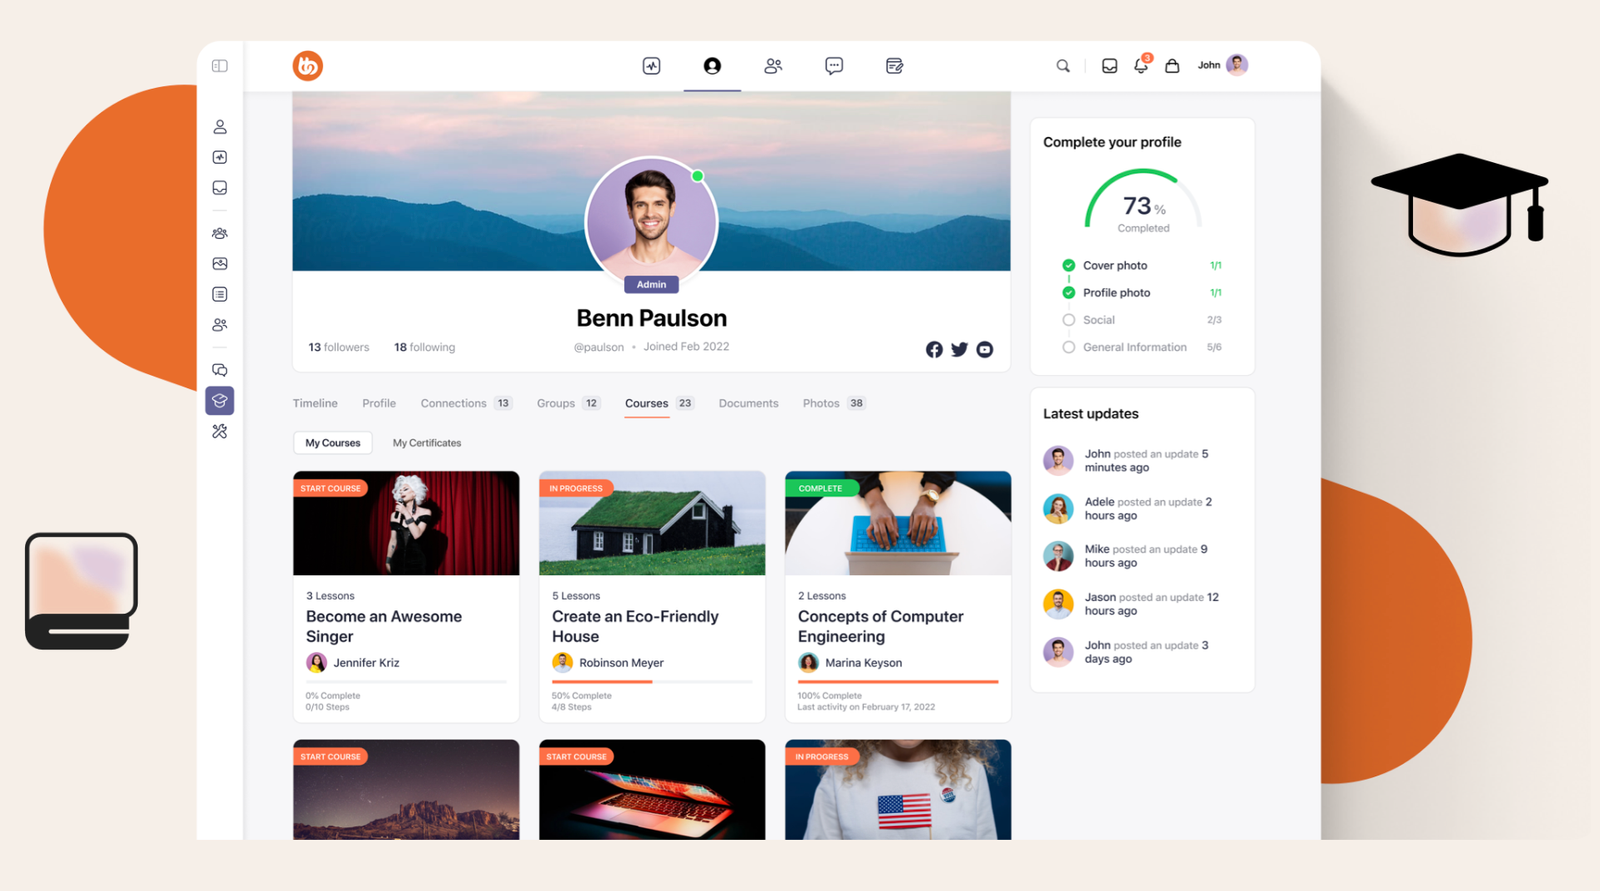Click instructor Robinson Meyer's name

(621, 663)
